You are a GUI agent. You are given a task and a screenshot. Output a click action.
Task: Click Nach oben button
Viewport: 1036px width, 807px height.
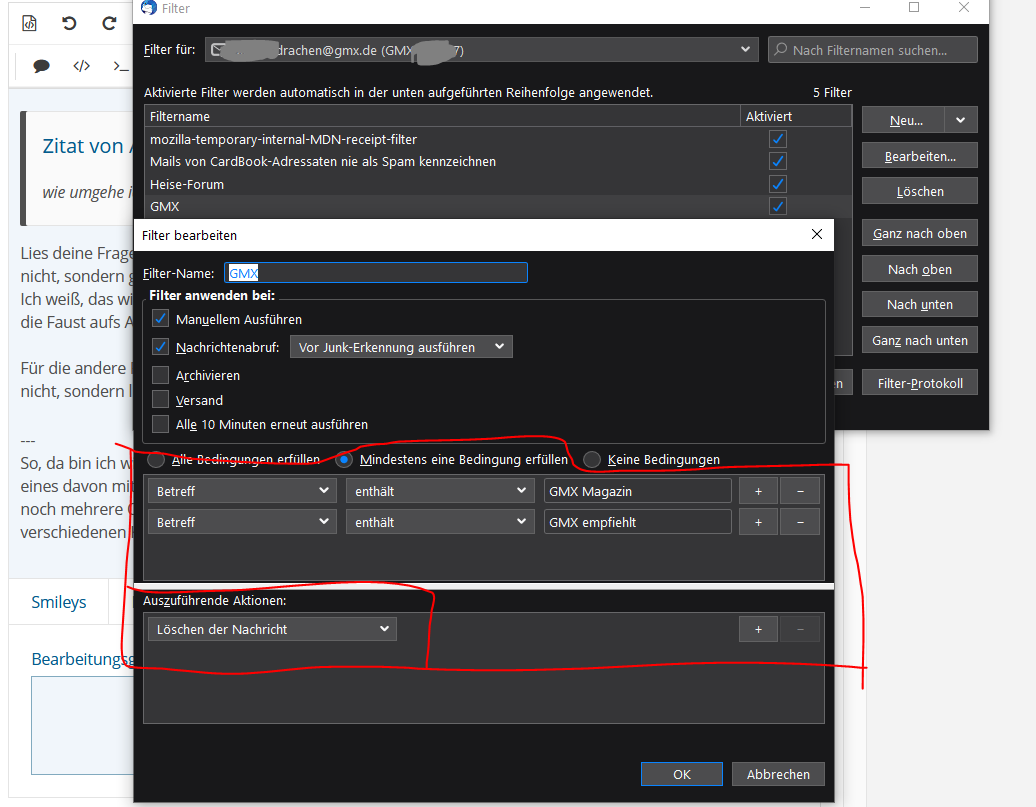pos(920,269)
